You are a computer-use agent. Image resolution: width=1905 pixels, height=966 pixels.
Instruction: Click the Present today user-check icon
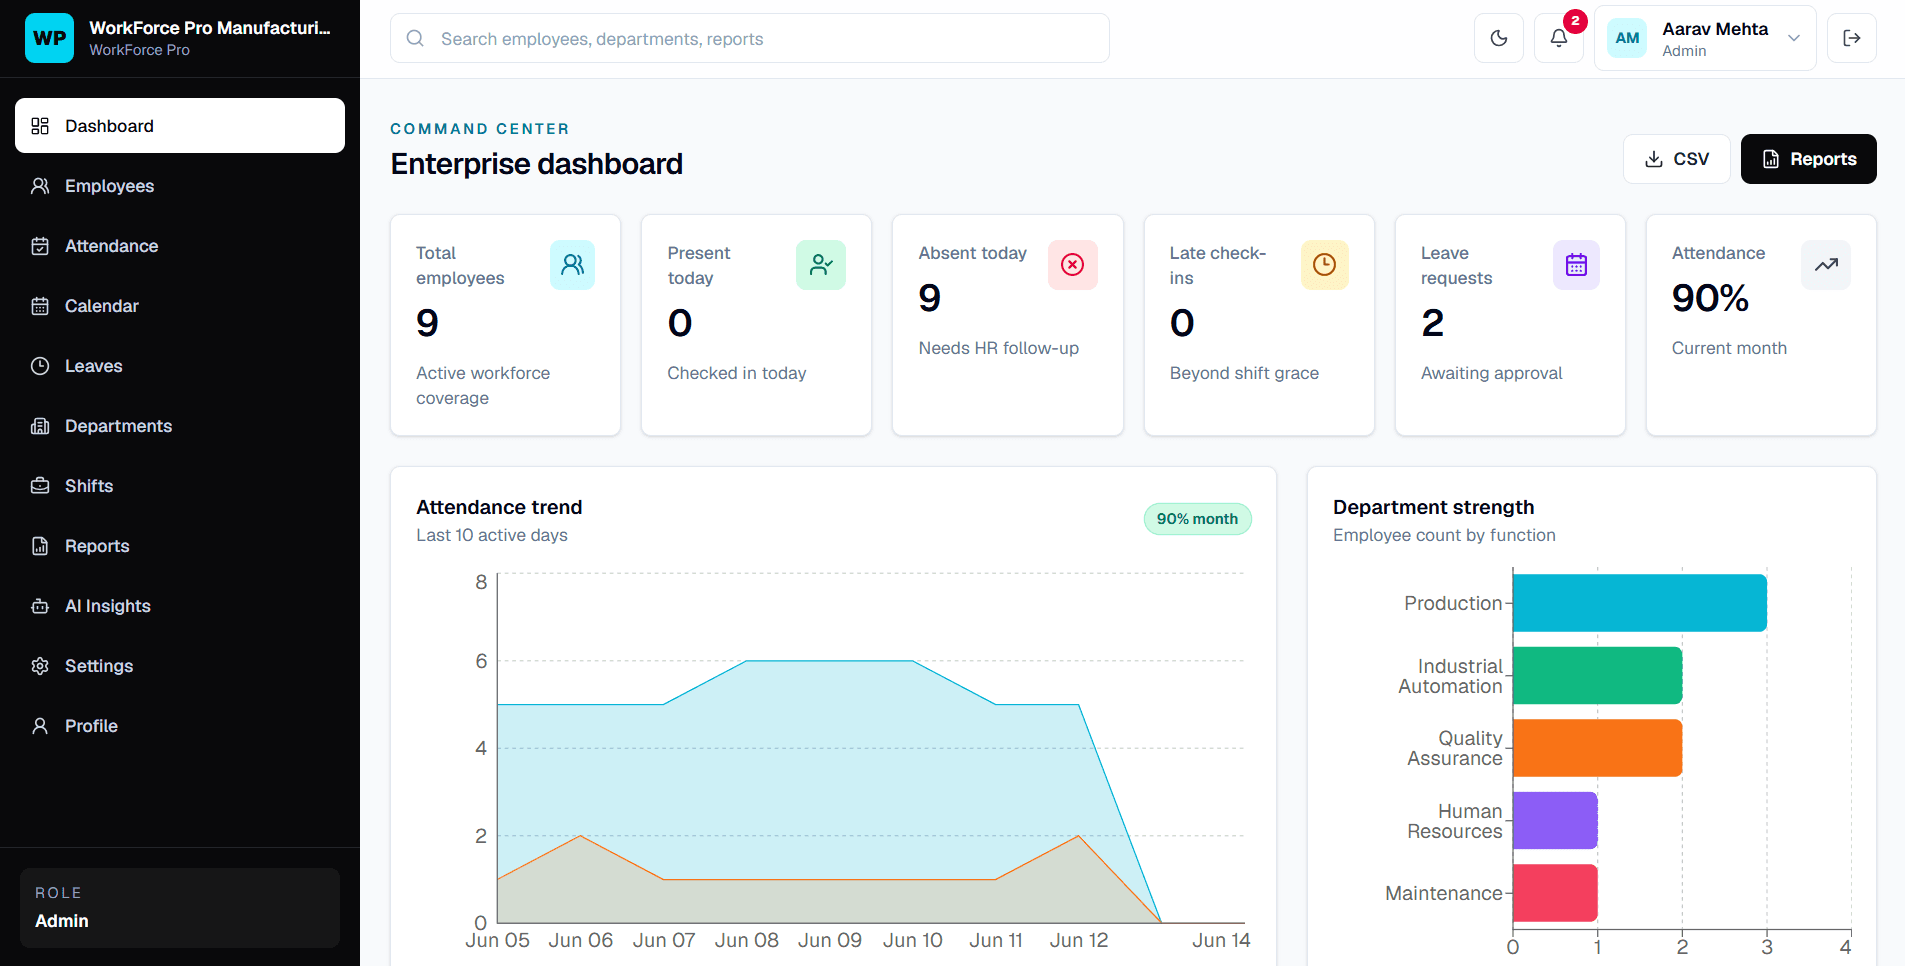tap(821, 265)
